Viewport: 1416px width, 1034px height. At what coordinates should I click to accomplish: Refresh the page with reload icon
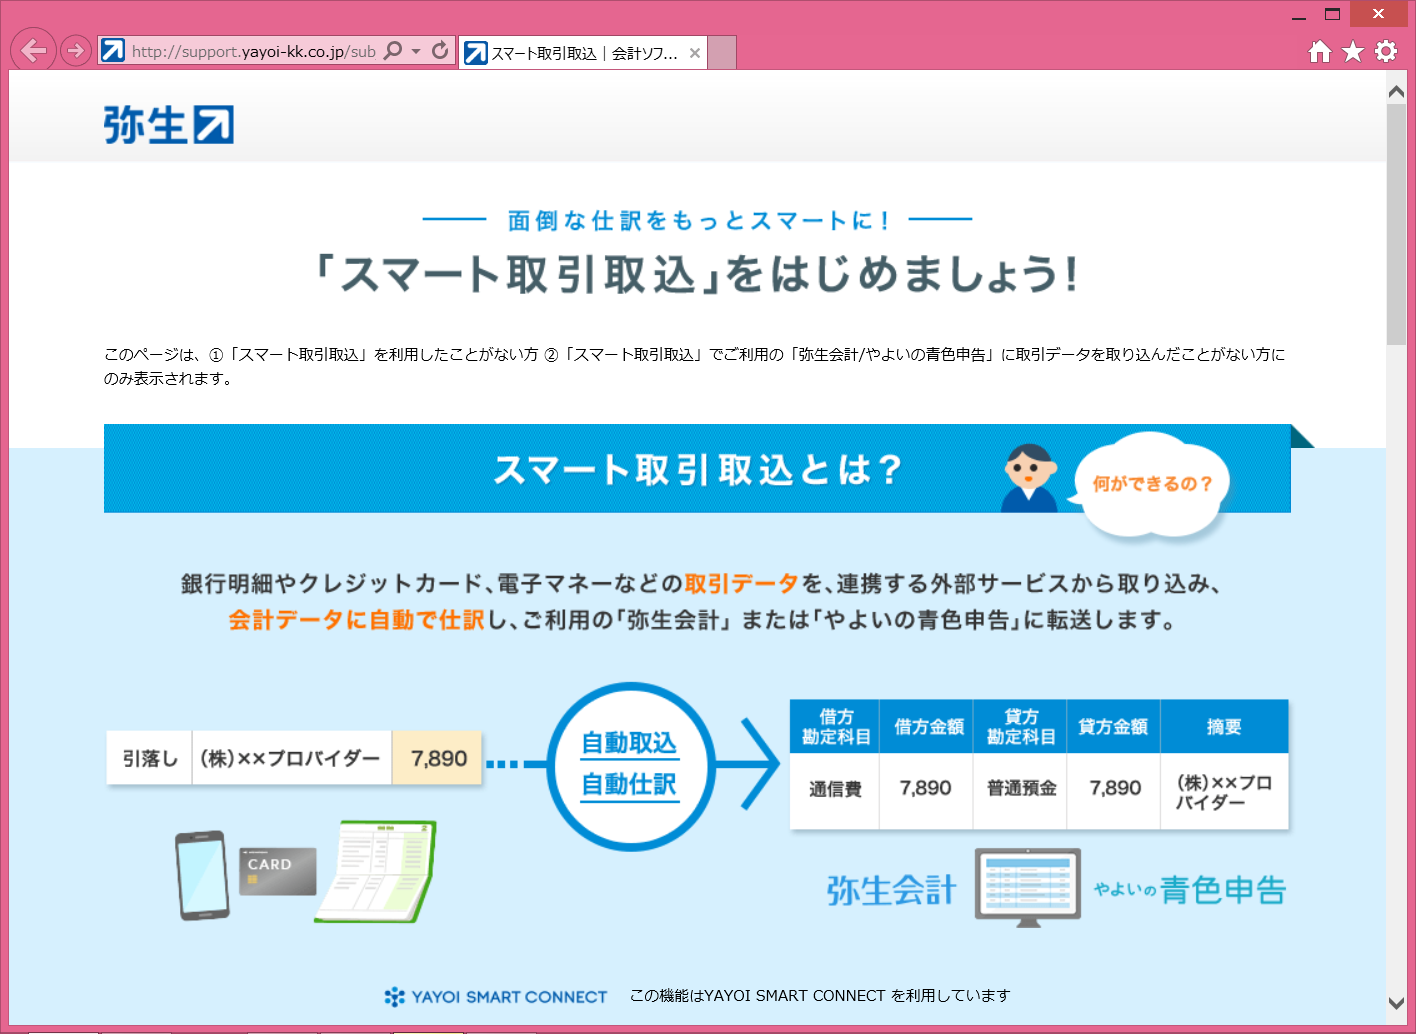440,50
